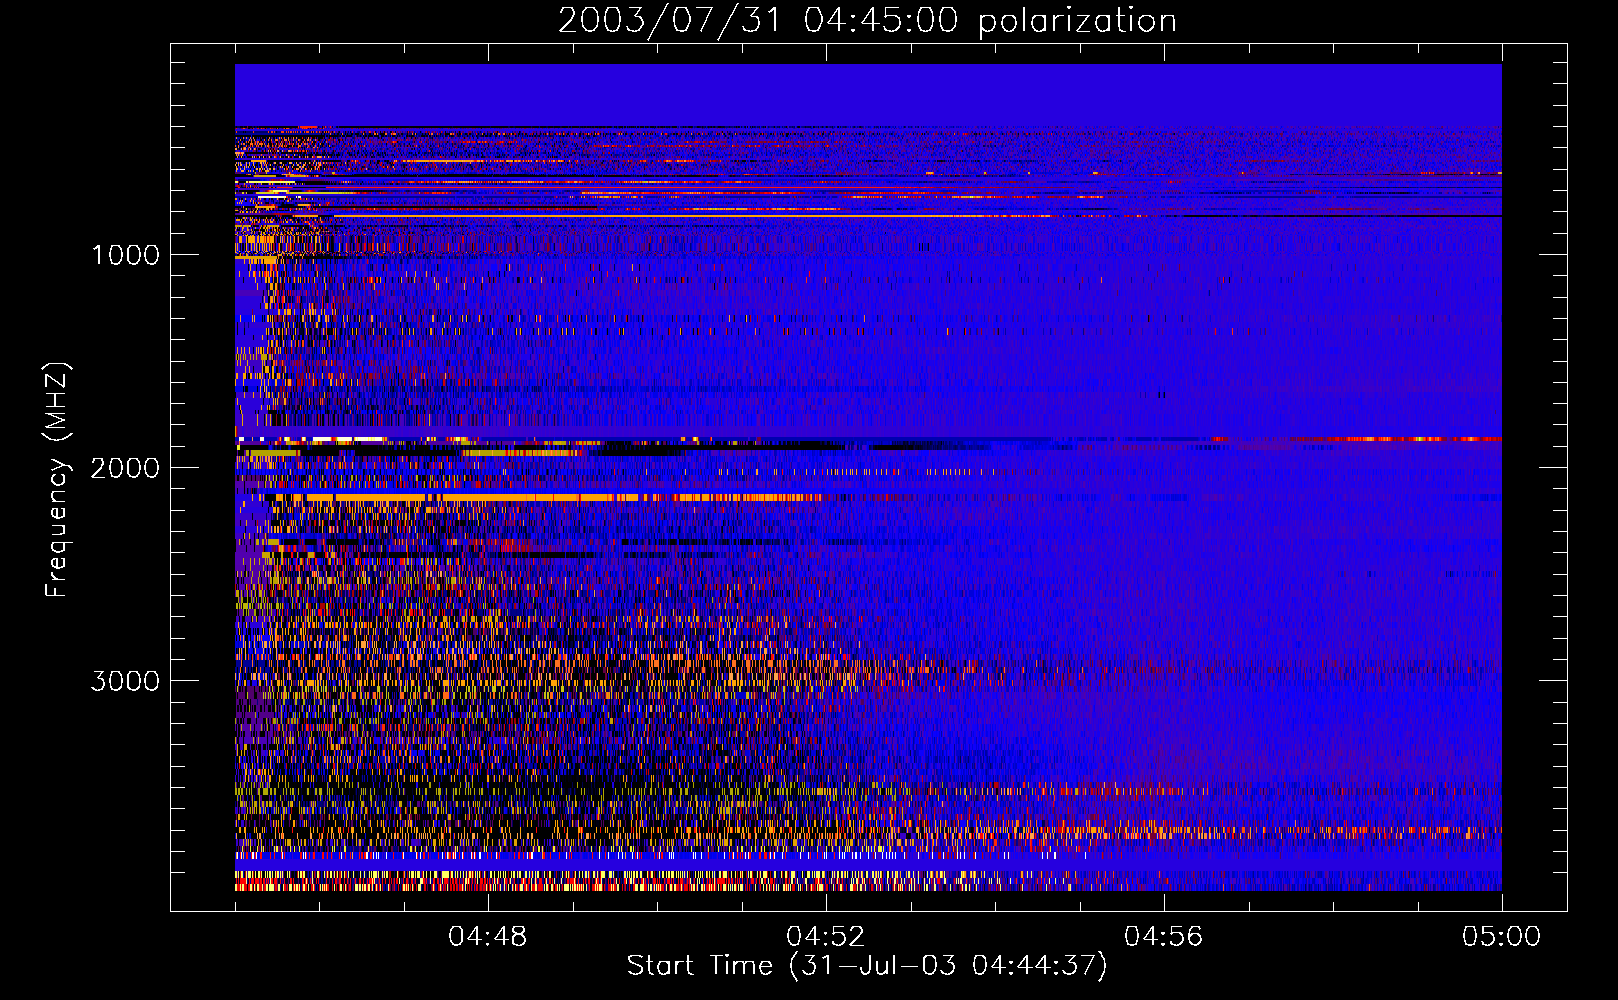
Task: Click the 1000 frequency tick label
Action: pyautogui.click(x=125, y=255)
